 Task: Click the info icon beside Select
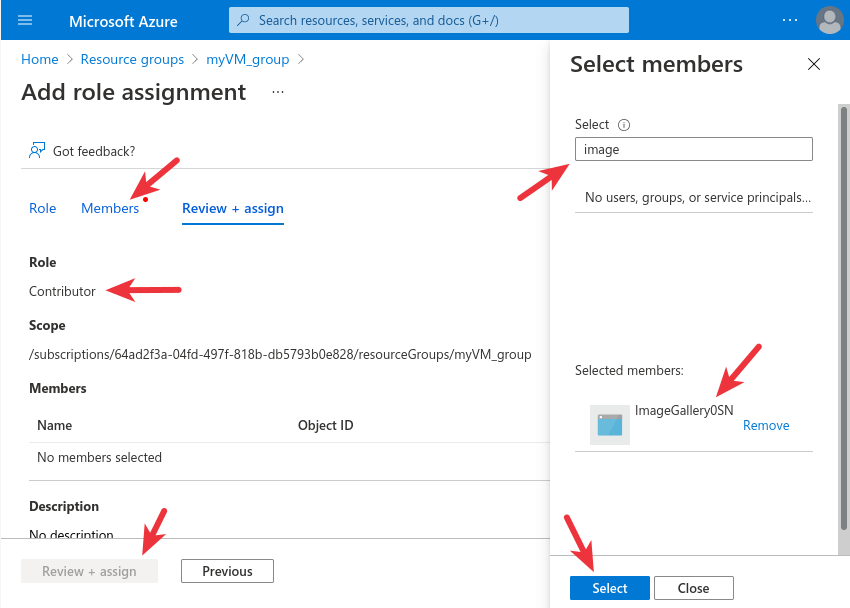(x=624, y=125)
